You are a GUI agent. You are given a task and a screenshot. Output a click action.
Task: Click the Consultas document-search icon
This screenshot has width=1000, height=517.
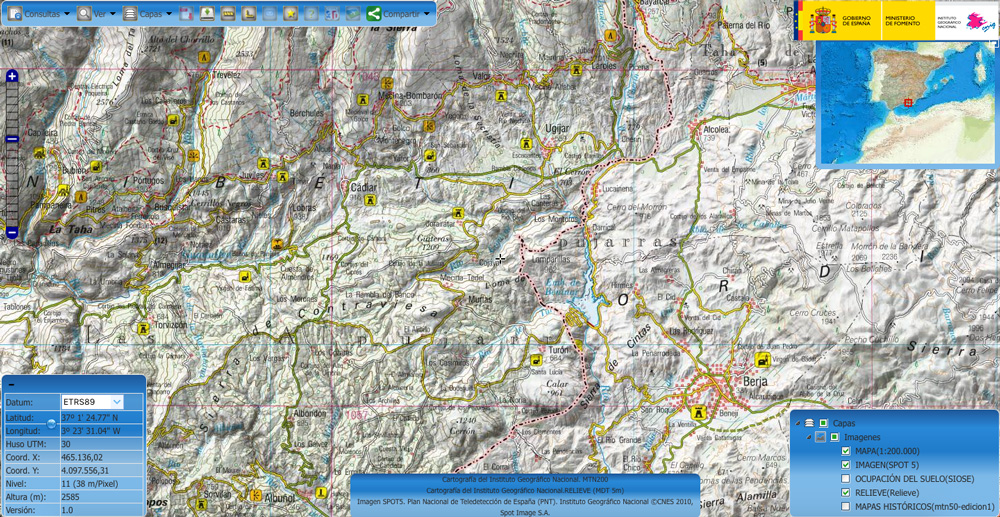coord(15,13)
